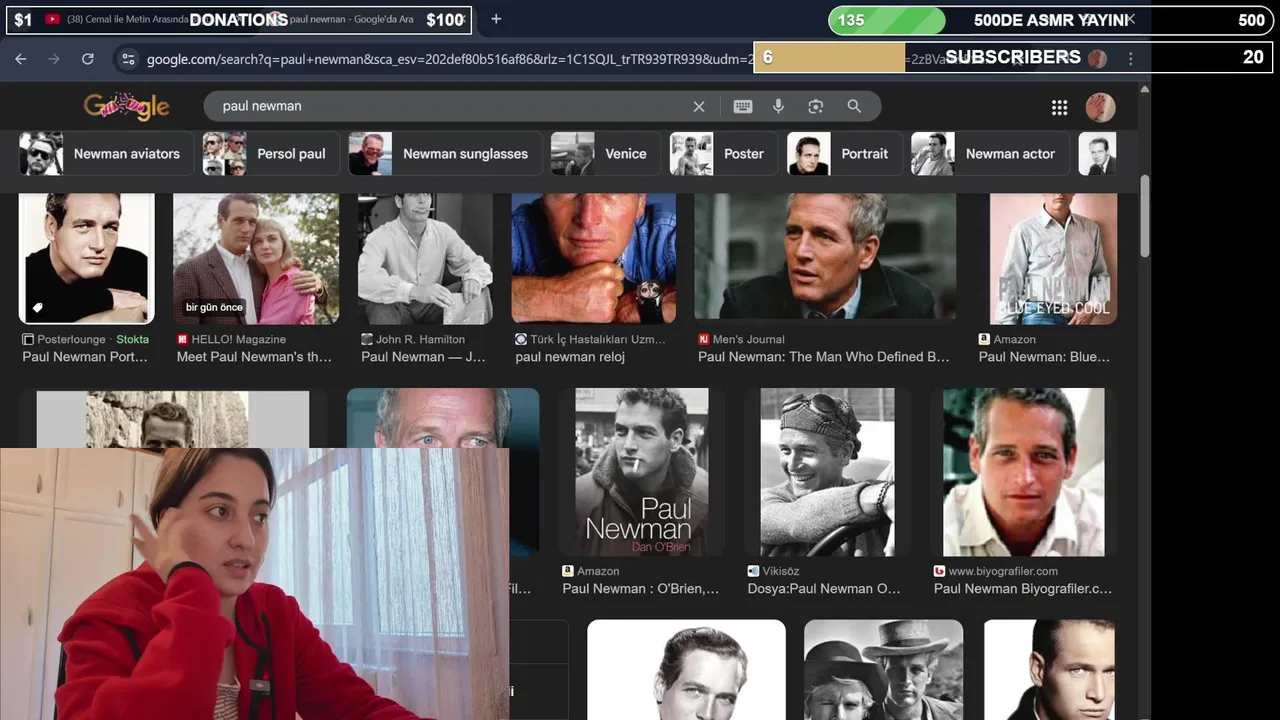Click the HELLO! Magazine source label
Image resolution: width=1280 pixels, height=720 pixels.
[239, 340]
